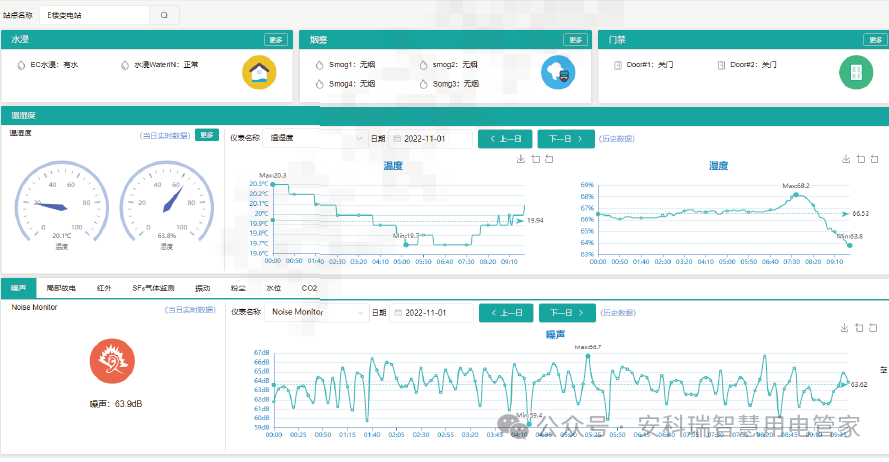
Task: Click the search icon beside station name
Action: pos(164,15)
